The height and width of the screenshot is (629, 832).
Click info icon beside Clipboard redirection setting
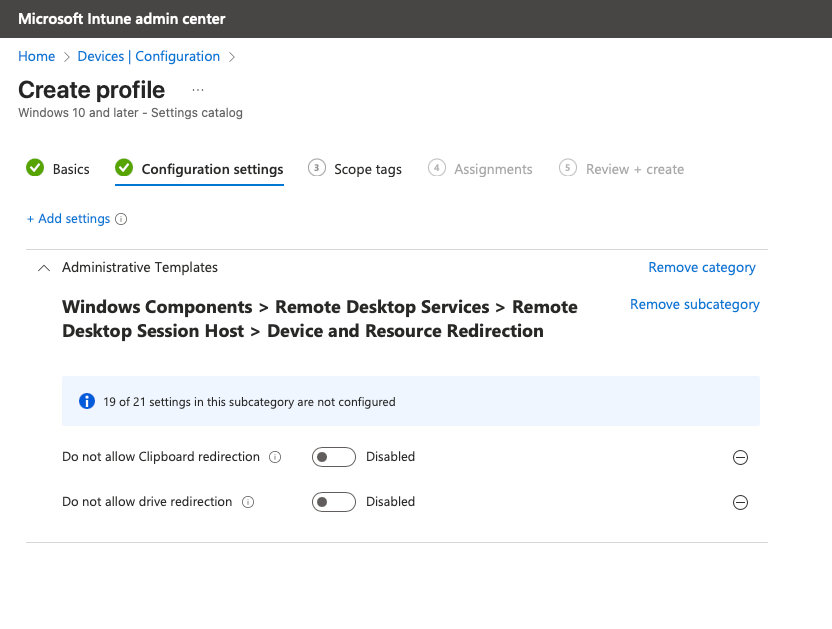pyautogui.click(x=275, y=457)
